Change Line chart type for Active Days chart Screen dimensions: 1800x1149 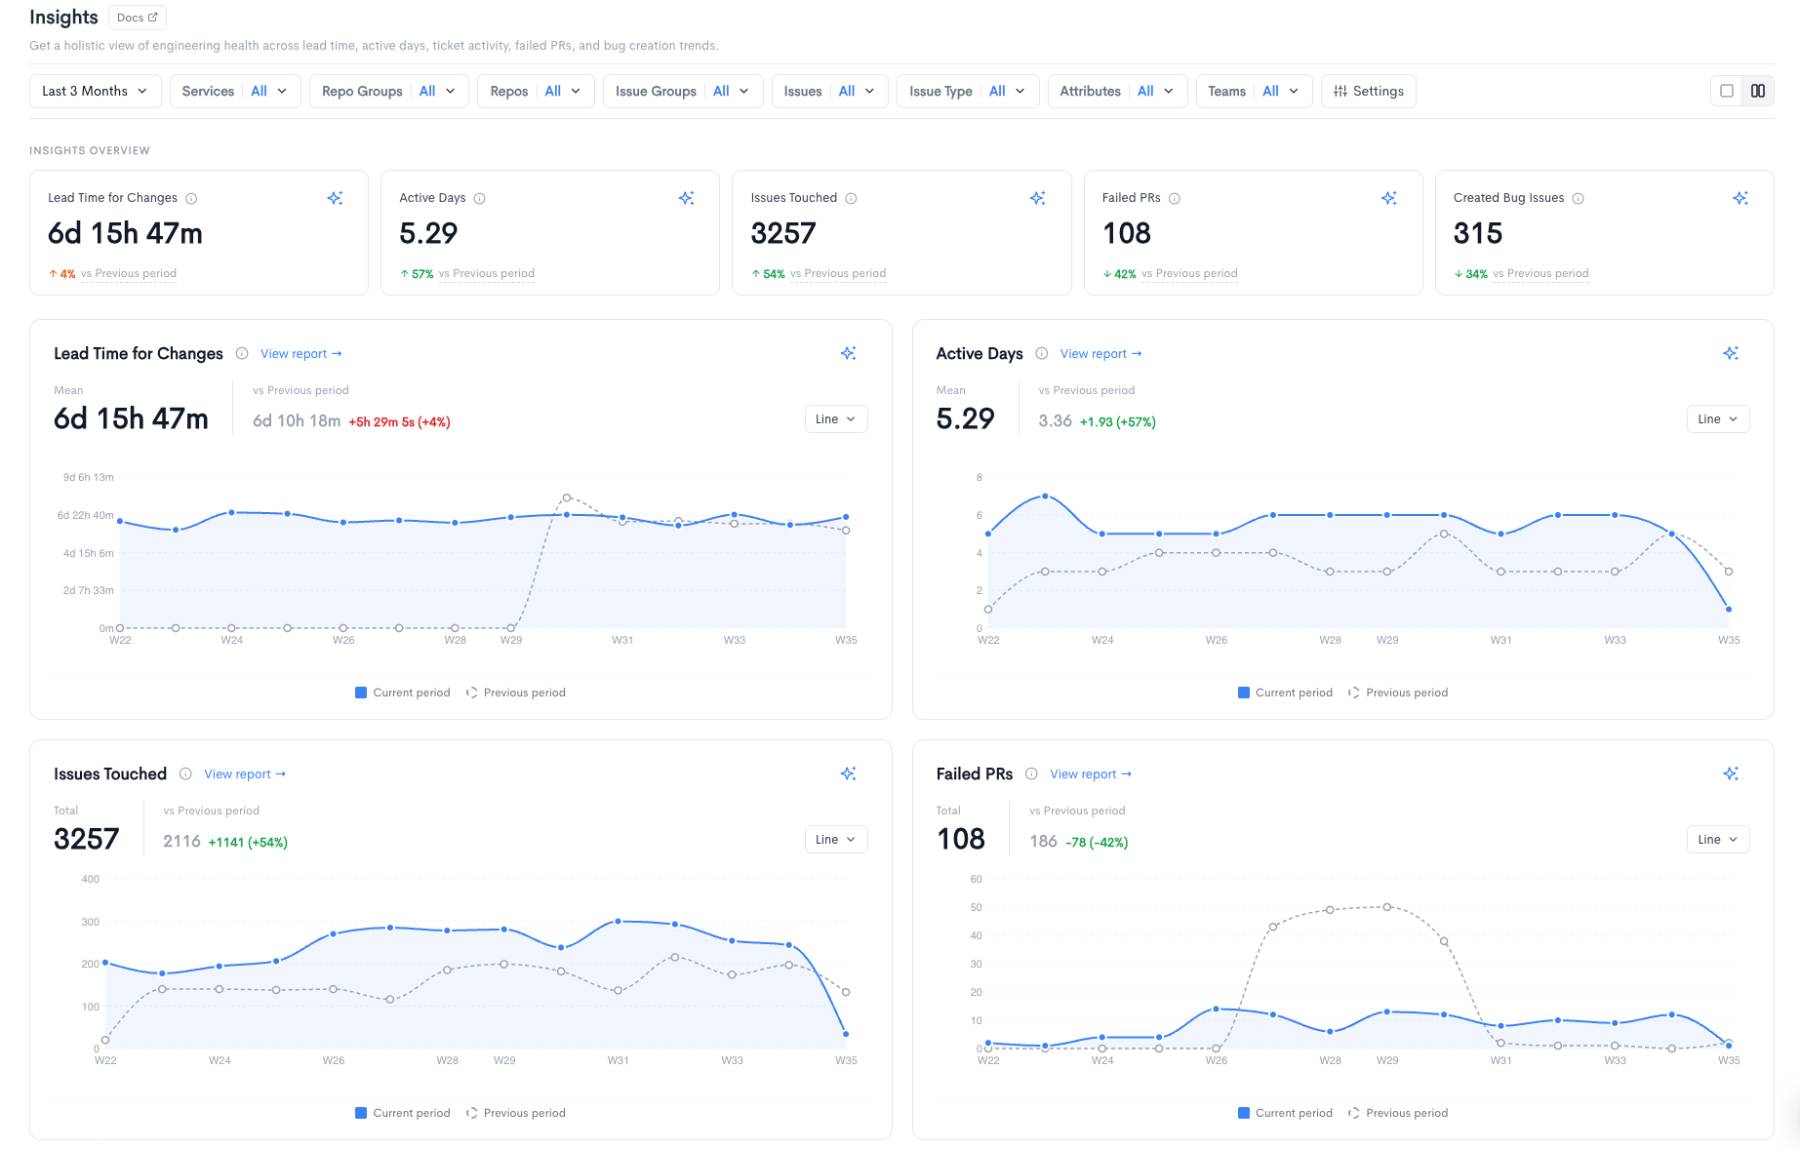[x=1718, y=419]
